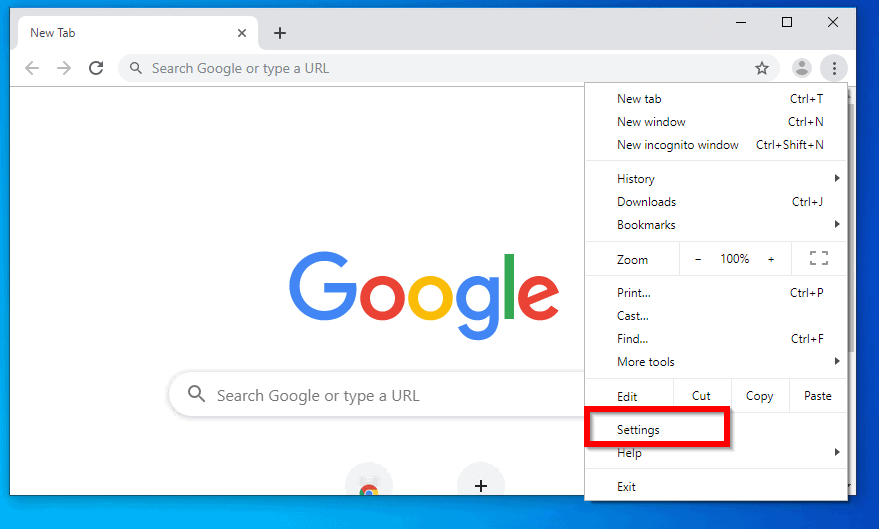Click Paste in the Edit row
Screen dimensions: 879x529
[x=818, y=396]
